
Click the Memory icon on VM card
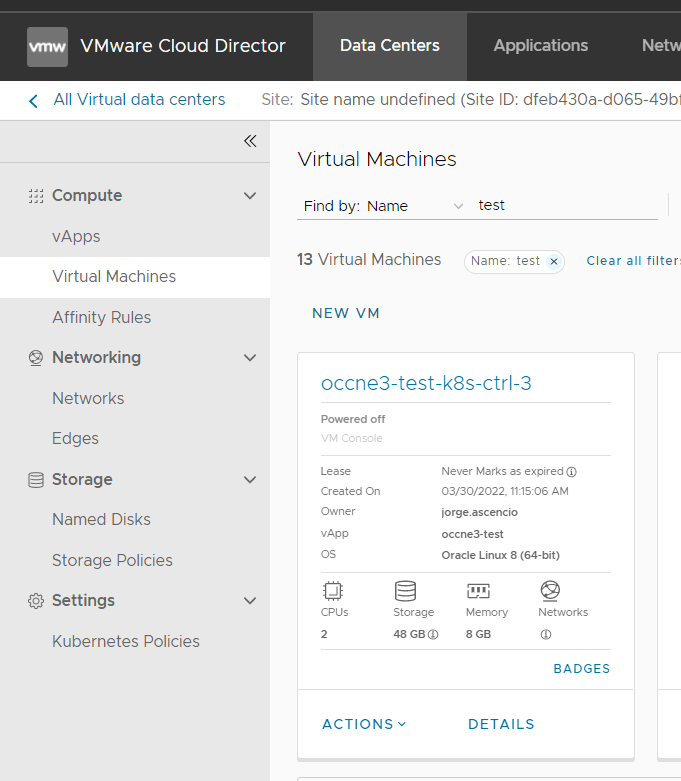coord(478,591)
